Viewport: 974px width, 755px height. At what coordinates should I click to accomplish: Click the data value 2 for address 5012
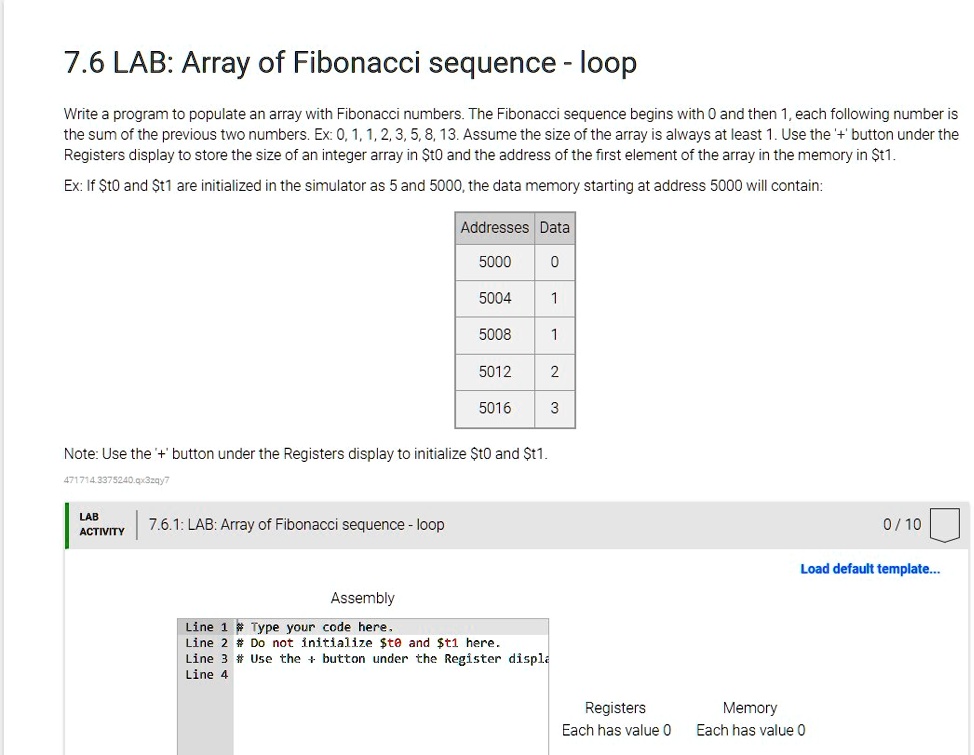(x=554, y=372)
